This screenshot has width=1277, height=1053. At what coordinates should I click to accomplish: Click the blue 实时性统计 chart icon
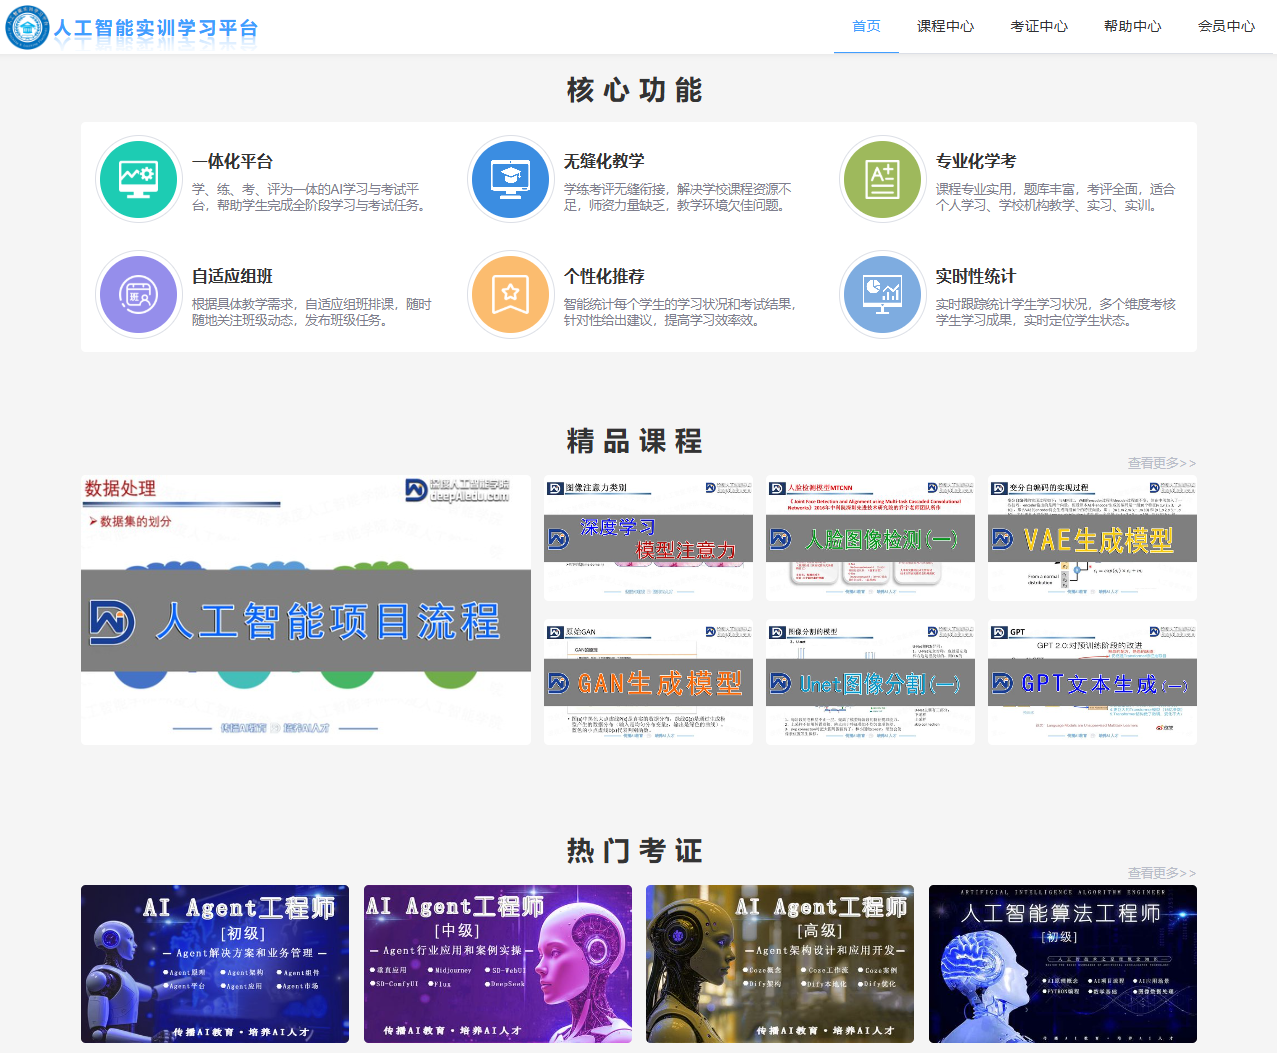click(882, 295)
